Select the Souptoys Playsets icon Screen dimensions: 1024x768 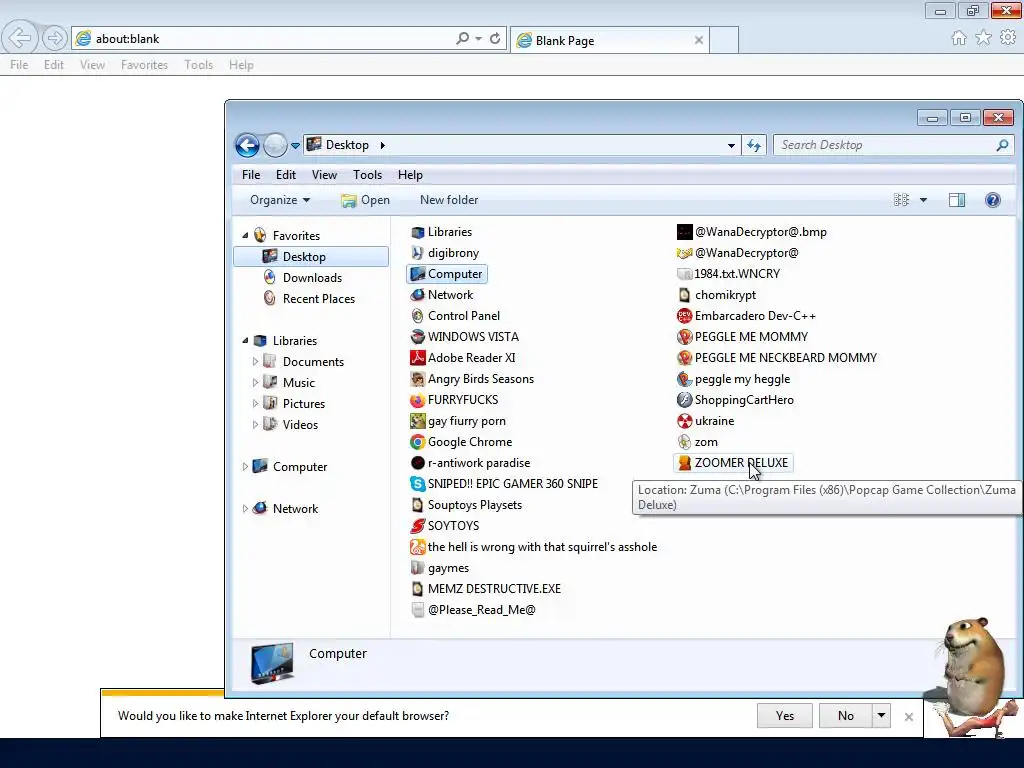417,505
